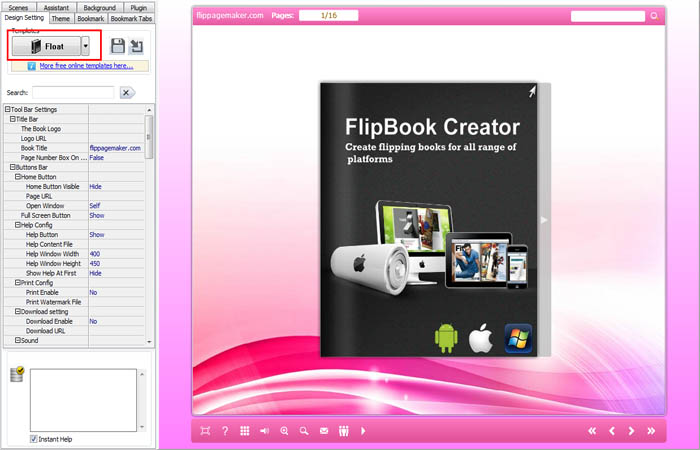
Task: Open the help question mark icon
Action: [x=225, y=431]
